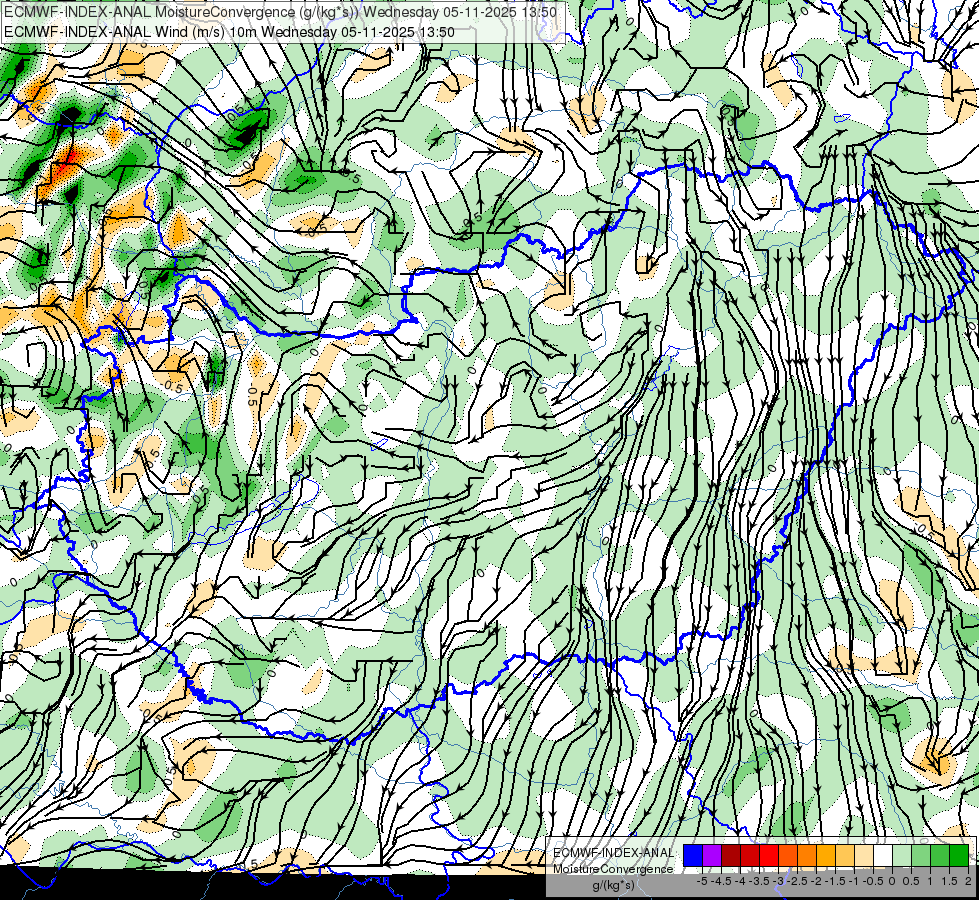Click the g/(kg*s) unit label in legend
The height and width of the screenshot is (900, 979).
pos(613,886)
